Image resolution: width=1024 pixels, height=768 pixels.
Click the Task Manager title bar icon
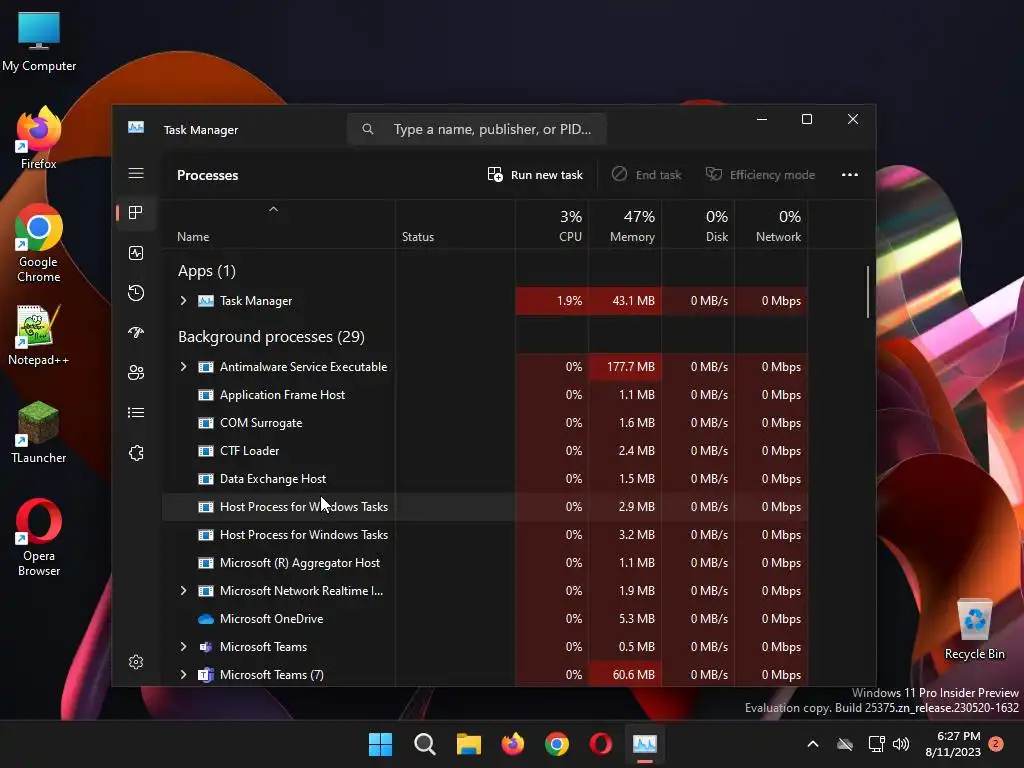click(x=136, y=127)
